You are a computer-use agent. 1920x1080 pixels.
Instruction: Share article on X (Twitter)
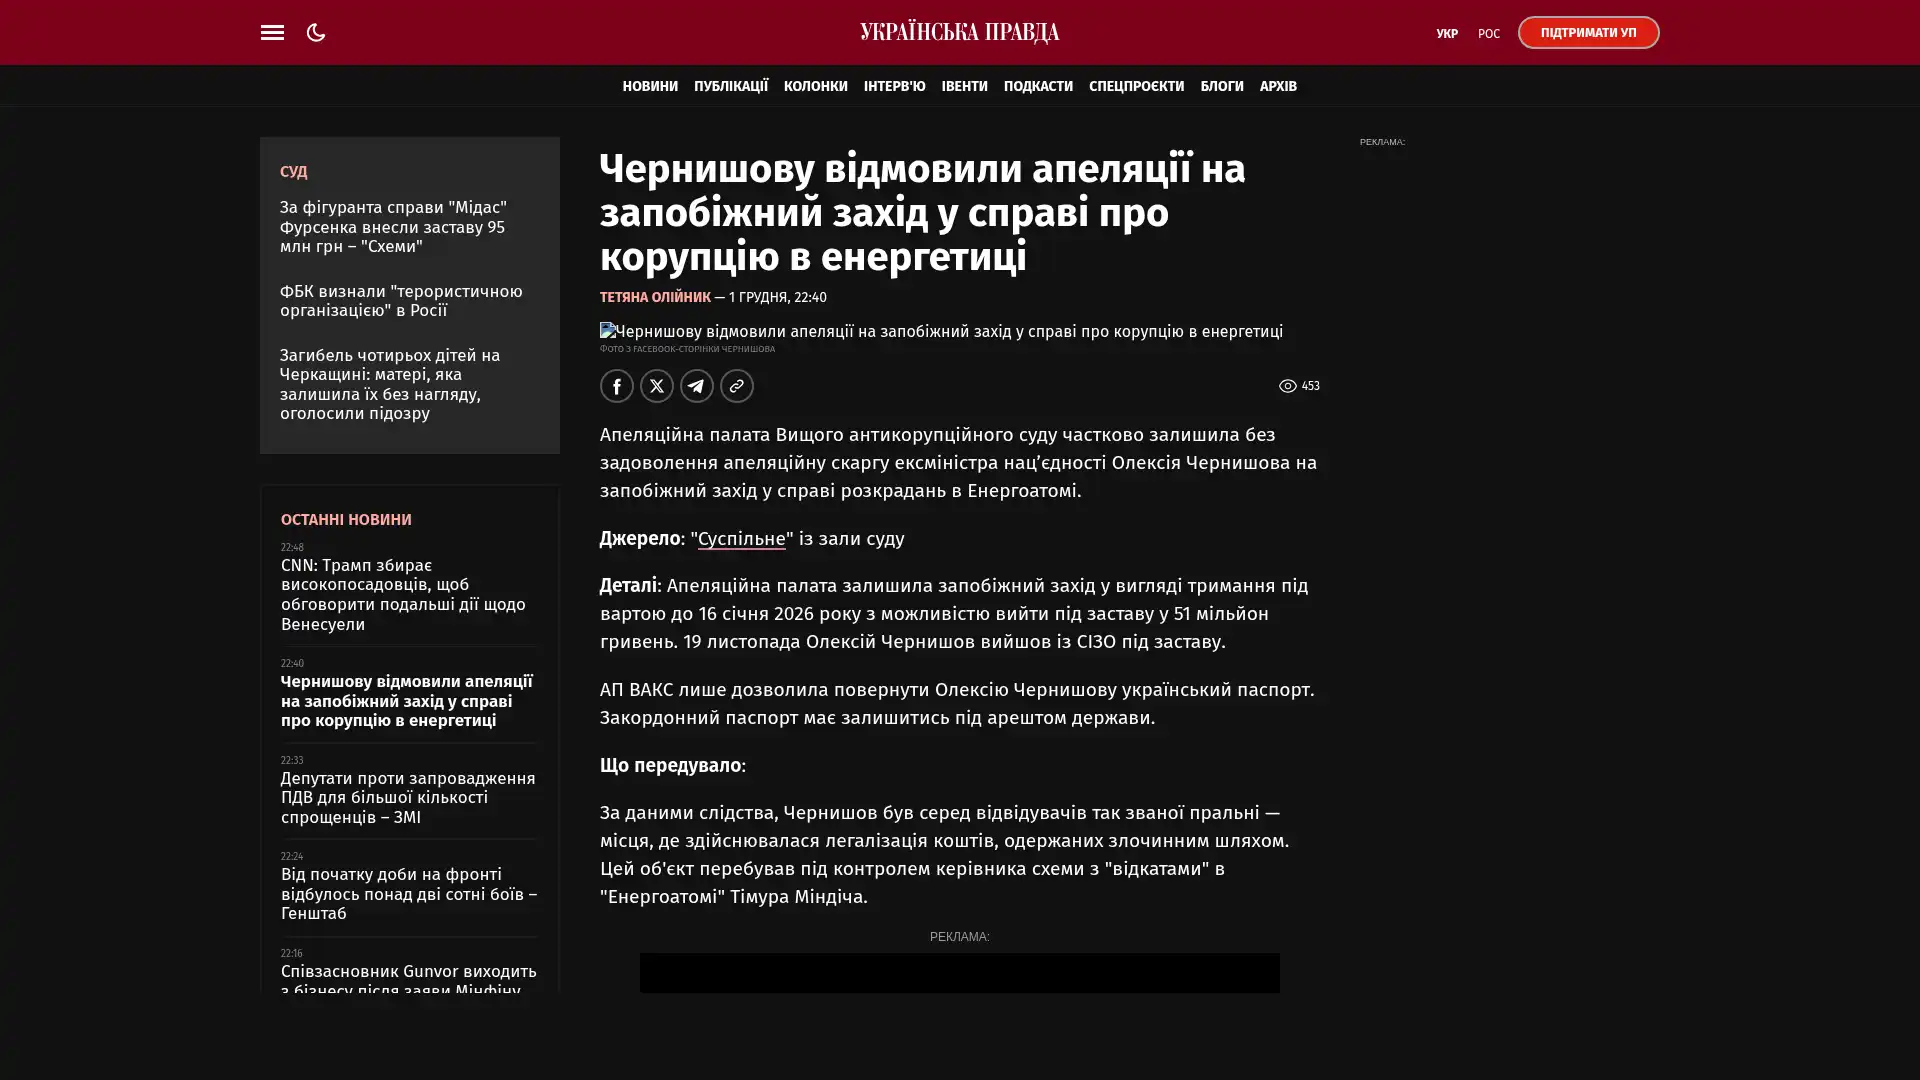click(656, 386)
